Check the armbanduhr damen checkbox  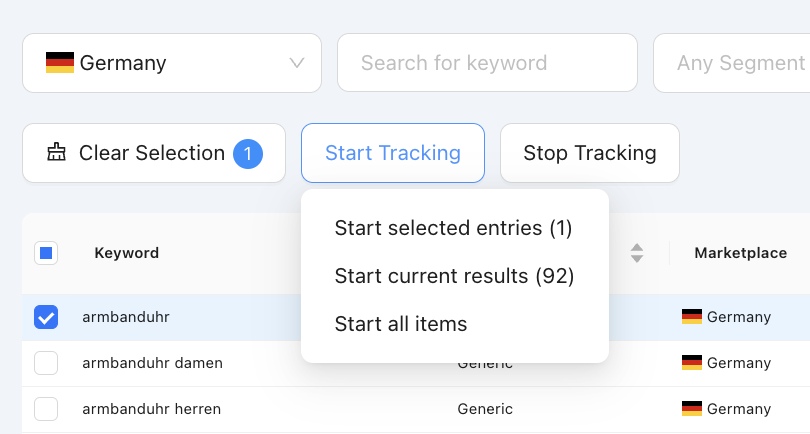(x=46, y=363)
